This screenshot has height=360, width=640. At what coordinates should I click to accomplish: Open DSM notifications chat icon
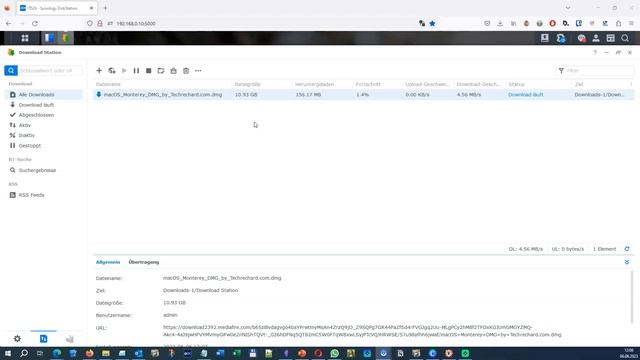[x=581, y=38]
